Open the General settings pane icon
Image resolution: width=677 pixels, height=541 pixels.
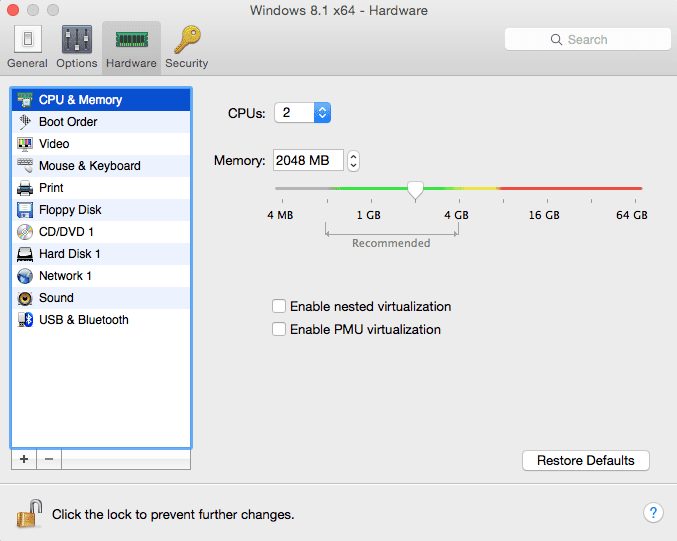pyautogui.click(x=28, y=39)
